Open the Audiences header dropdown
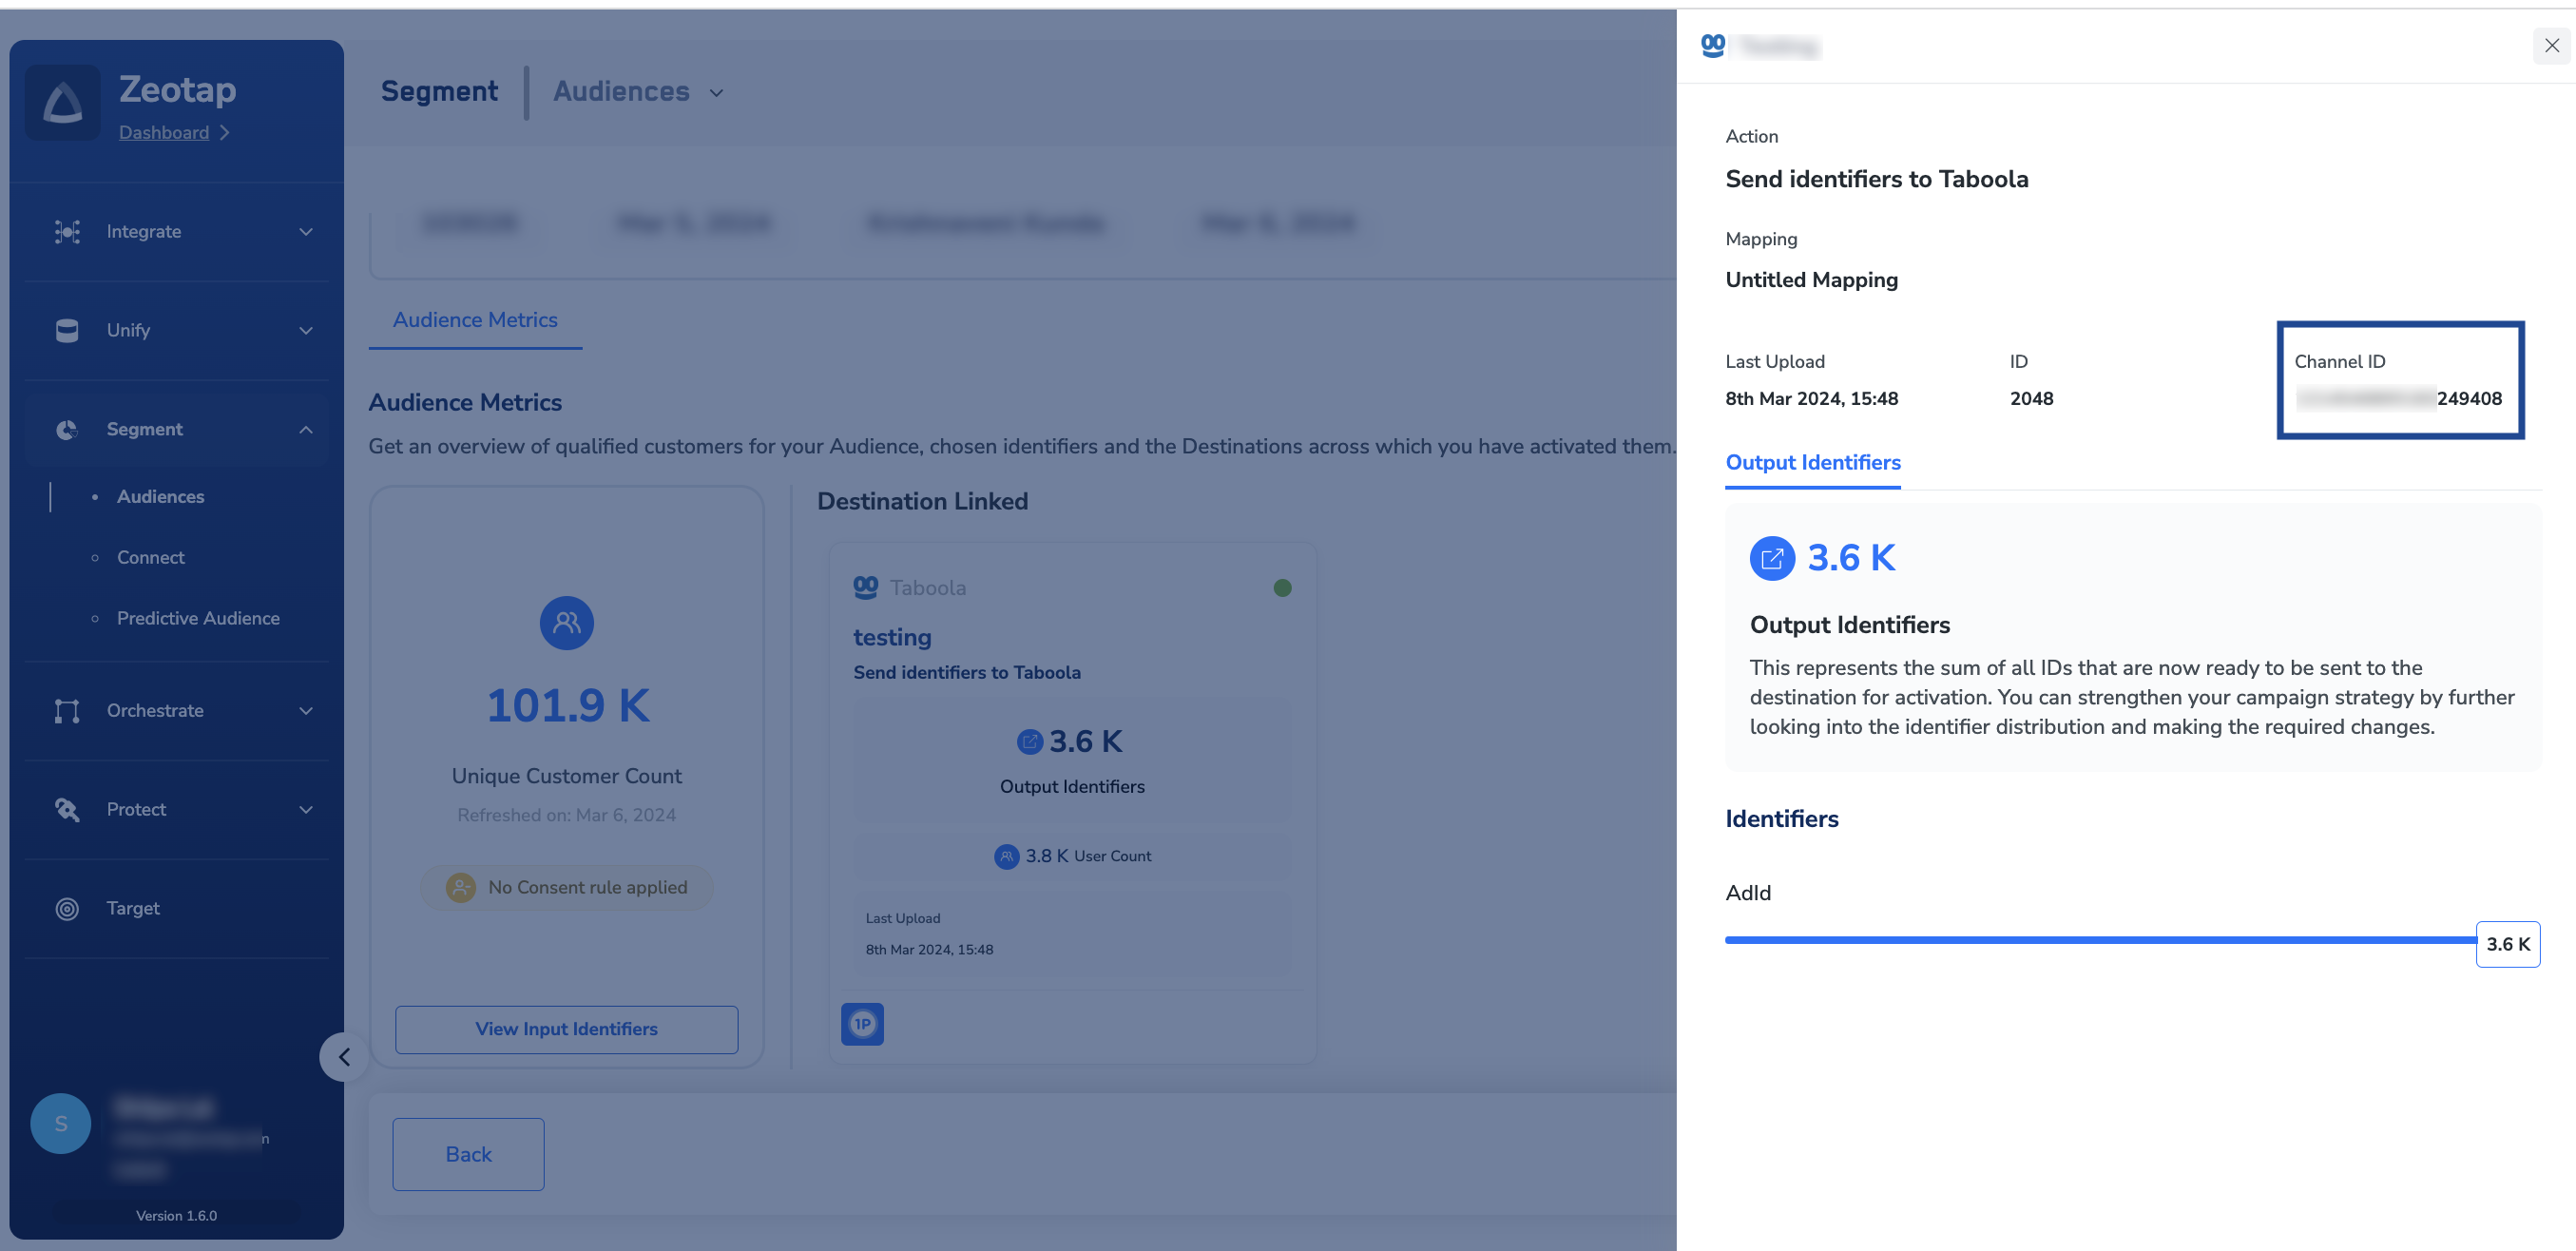Image resolution: width=2576 pixels, height=1251 pixels. tap(716, 93)
